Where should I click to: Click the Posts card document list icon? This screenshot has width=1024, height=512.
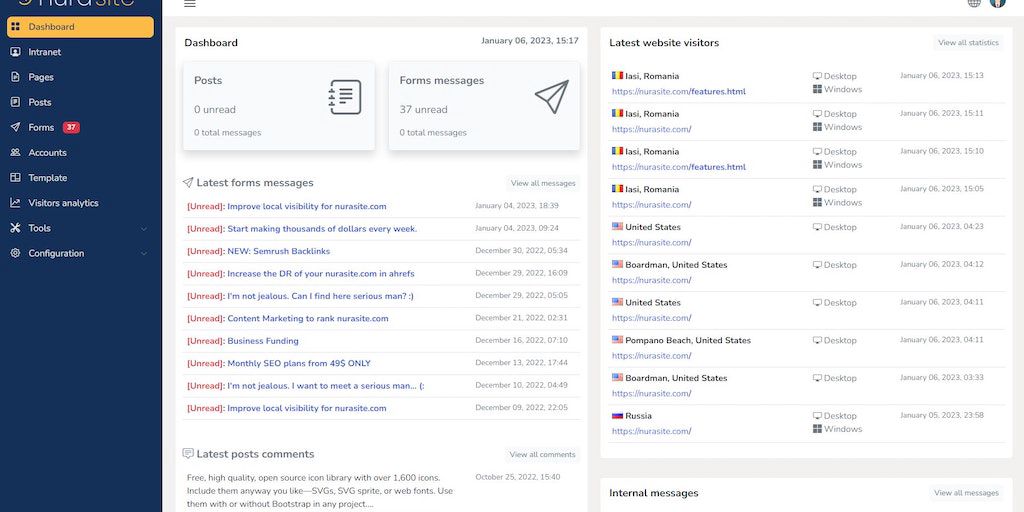tap(344, 97)
